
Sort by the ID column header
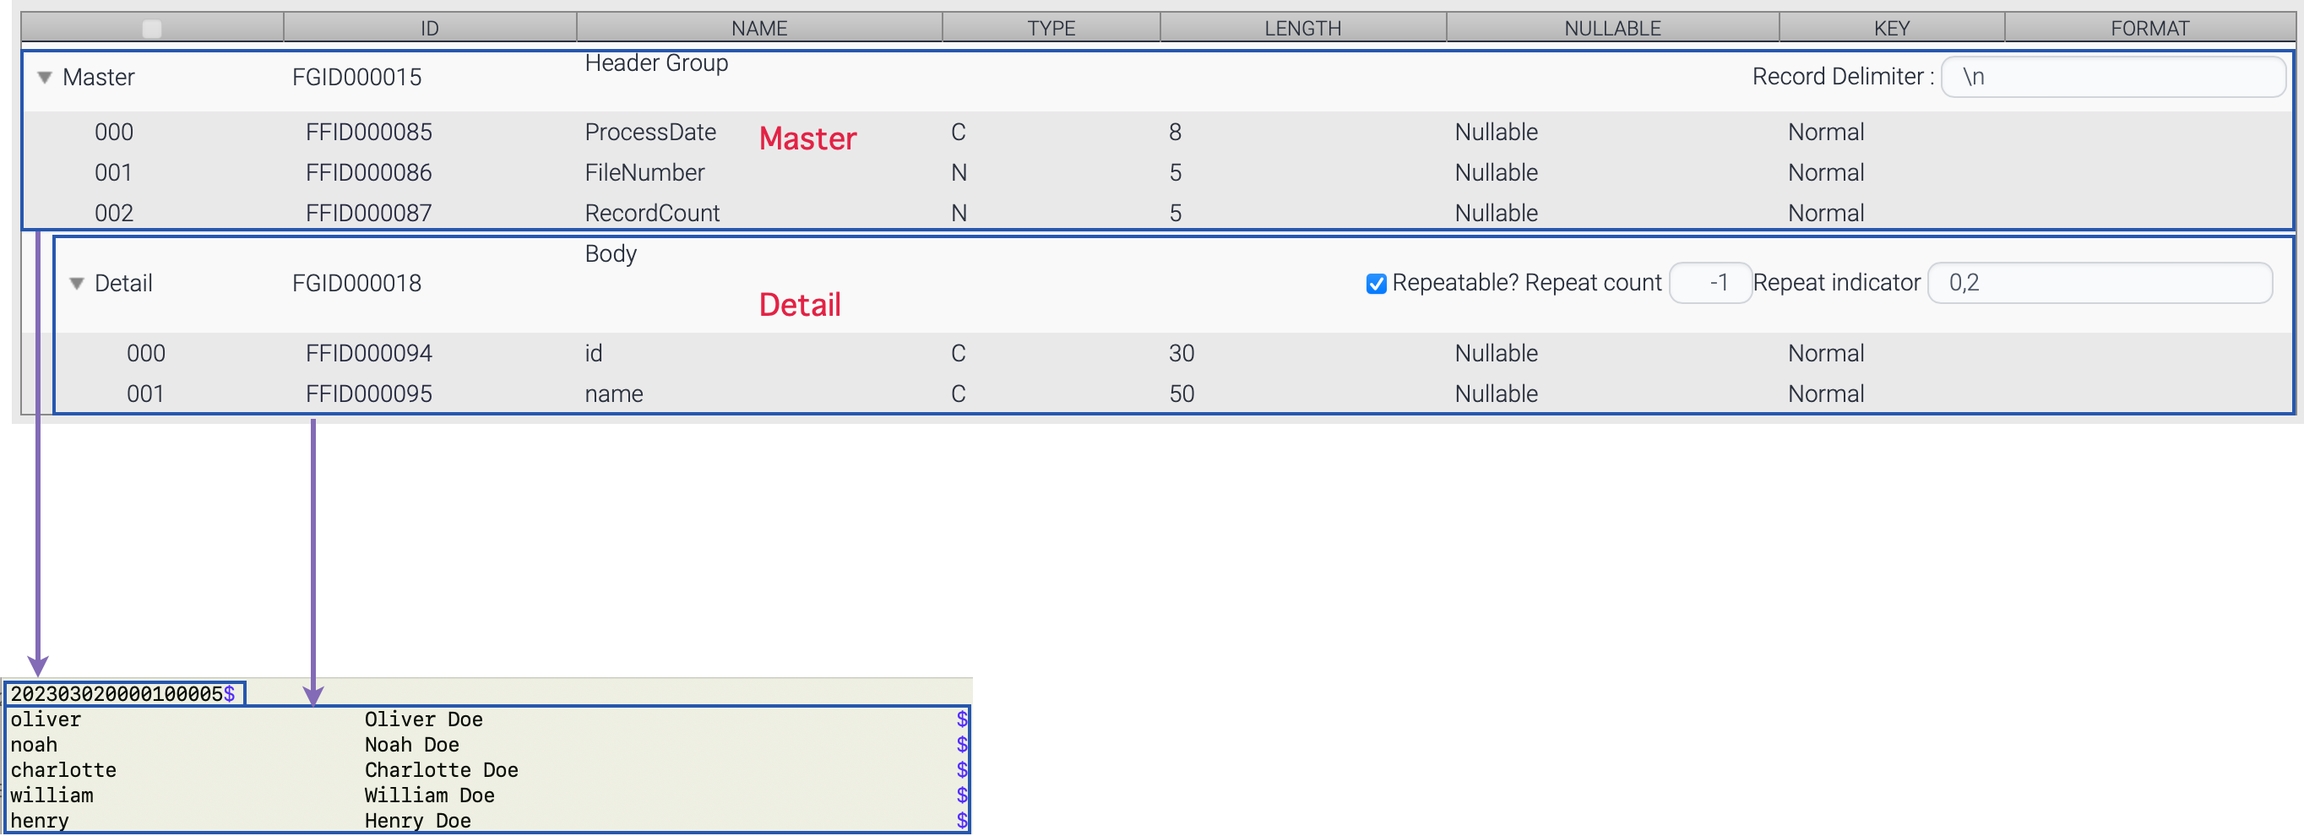(429, 28)
